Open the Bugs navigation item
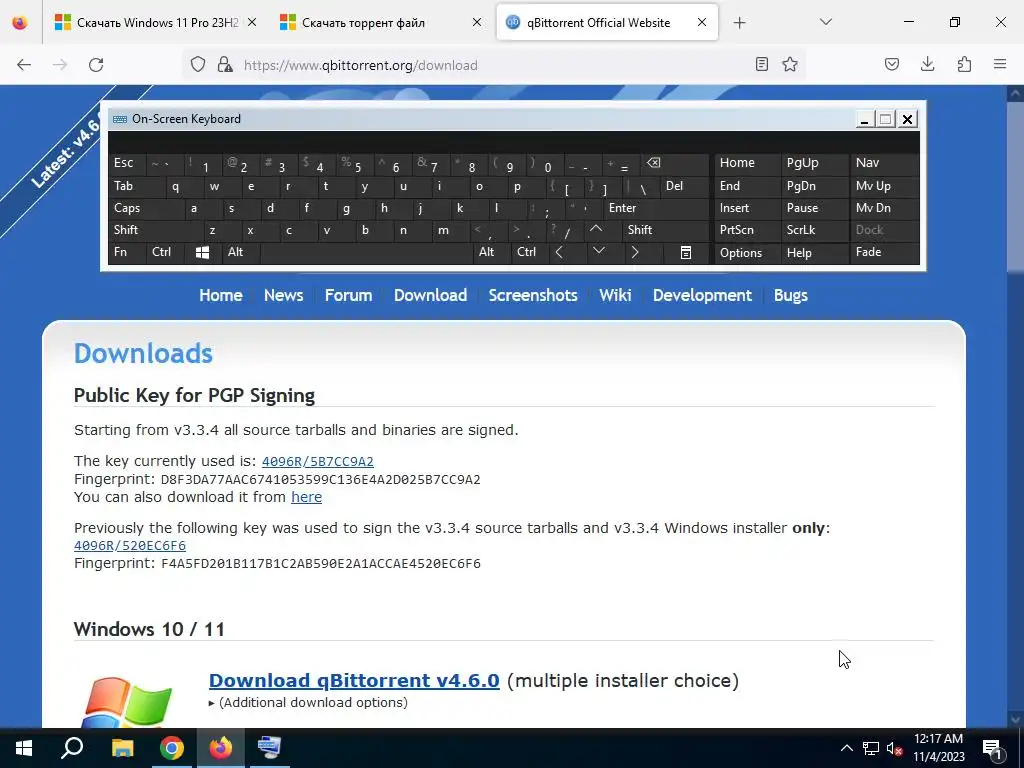 click(x=790, y=295)
